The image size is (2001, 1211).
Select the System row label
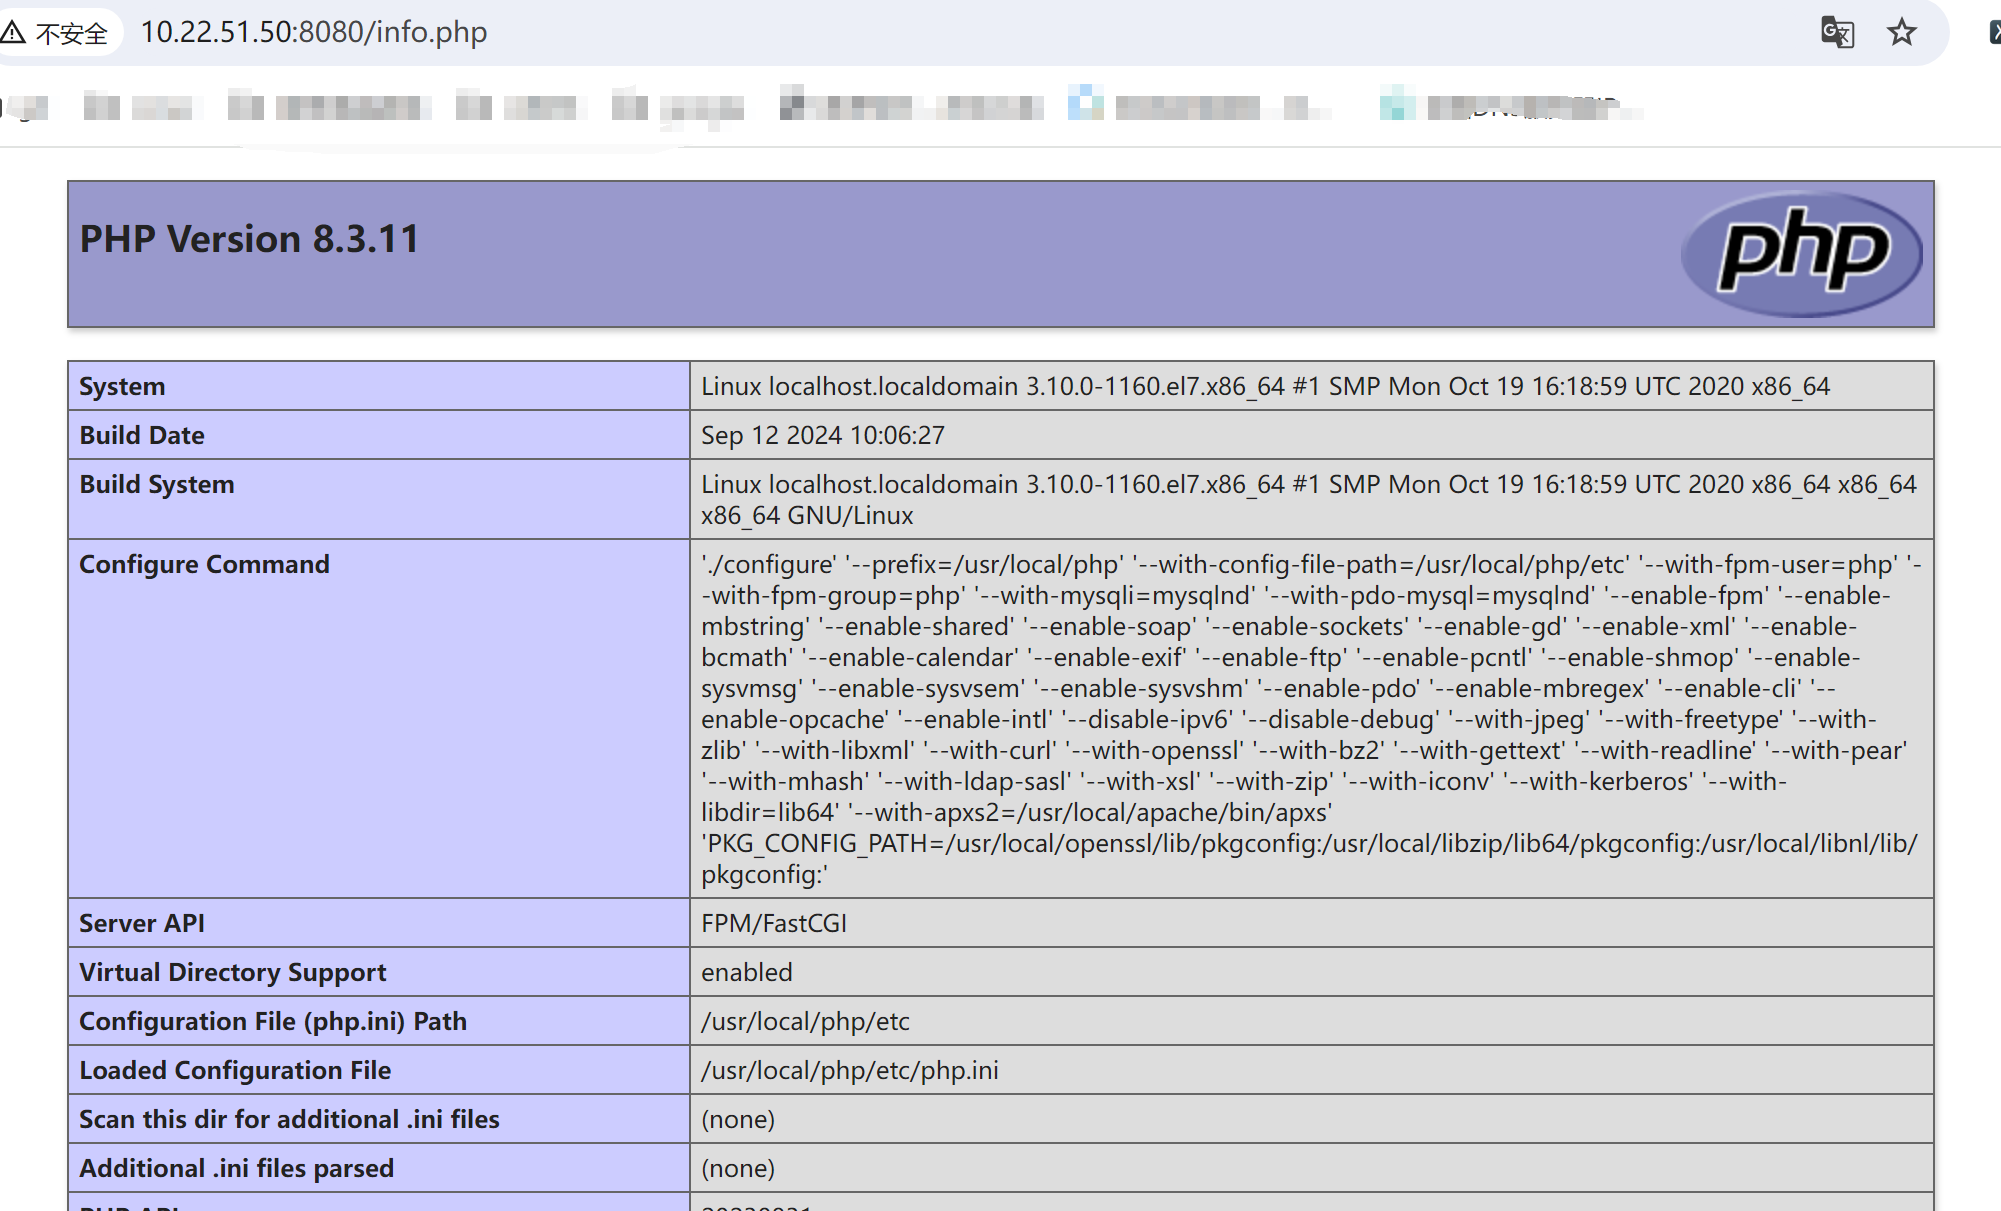(122, 386)
